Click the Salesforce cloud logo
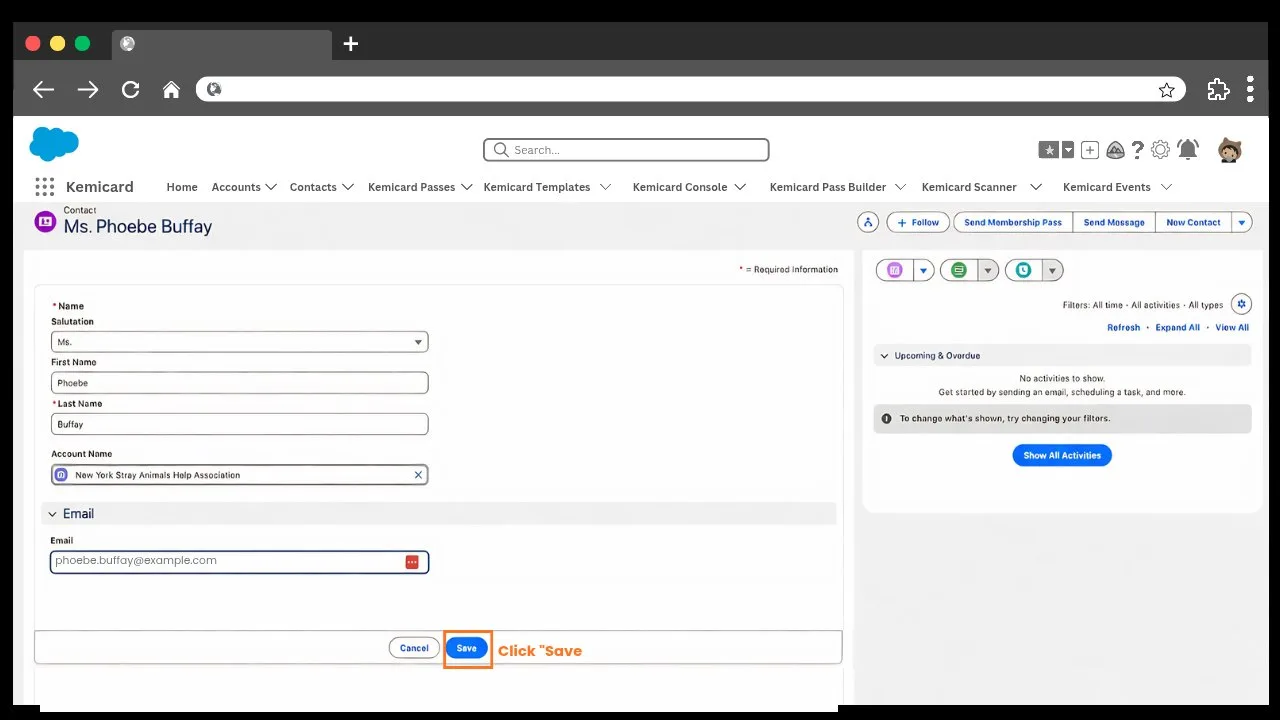Screen dimensions: 1280x720 coord(54,144)
